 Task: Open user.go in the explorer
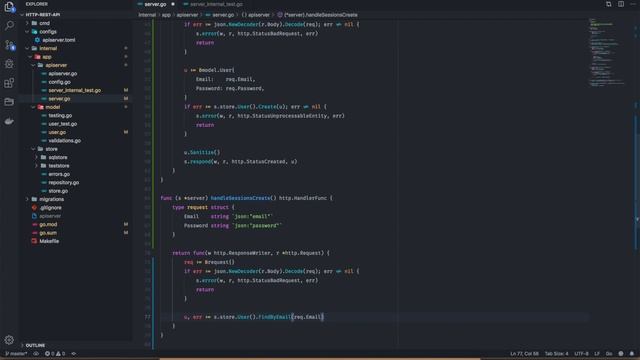point(57,132)
